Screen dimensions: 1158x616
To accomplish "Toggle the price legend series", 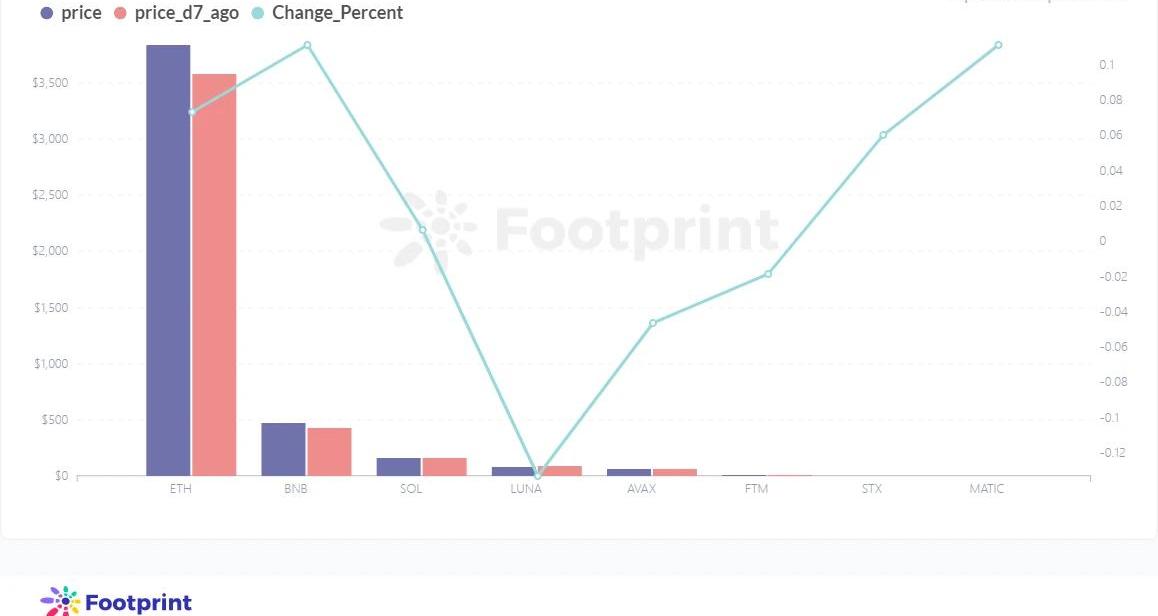I will [71, 13].
